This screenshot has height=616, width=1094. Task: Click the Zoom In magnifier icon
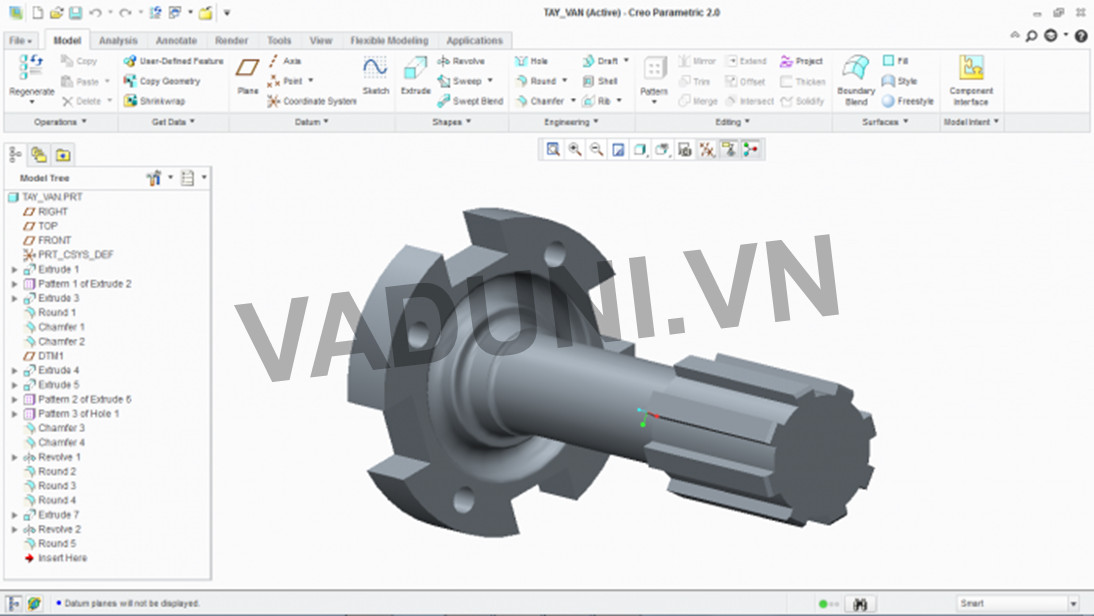pyautogui.click(x=573, y=151)
